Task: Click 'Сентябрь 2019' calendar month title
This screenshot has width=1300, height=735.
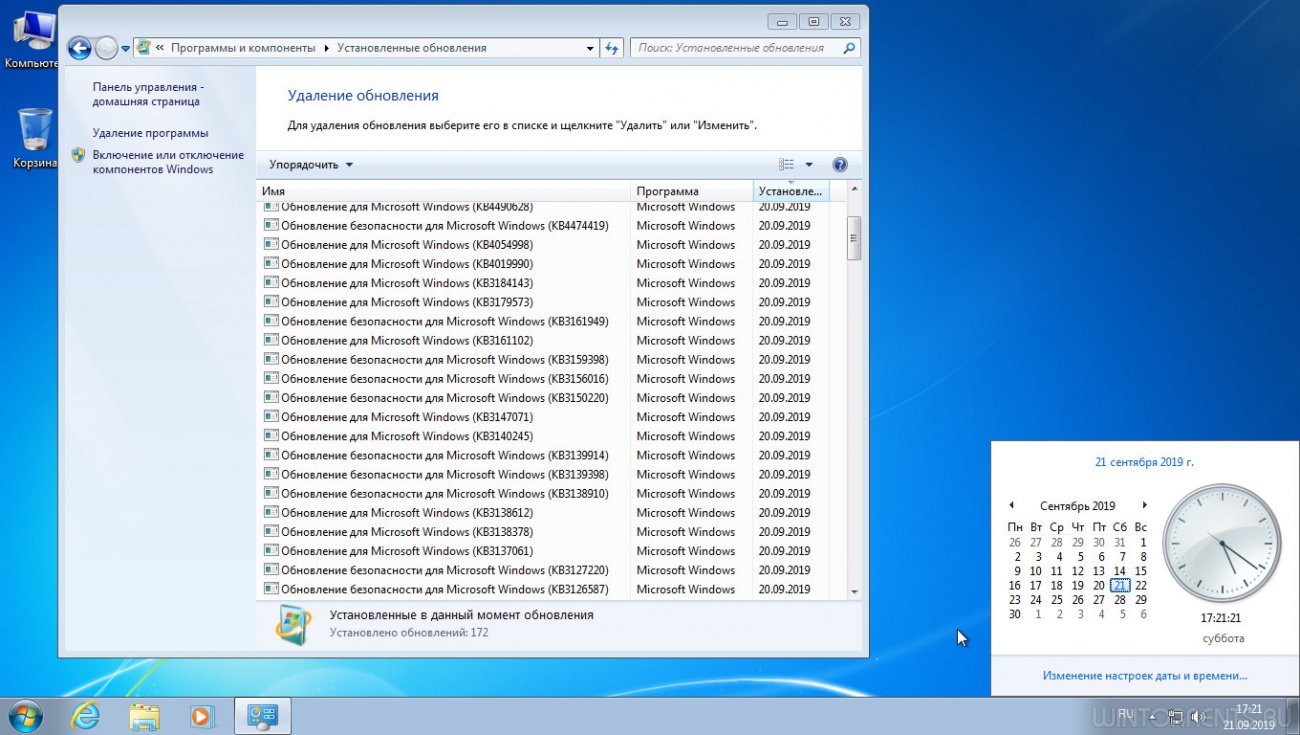Action: pos(1077,506)
